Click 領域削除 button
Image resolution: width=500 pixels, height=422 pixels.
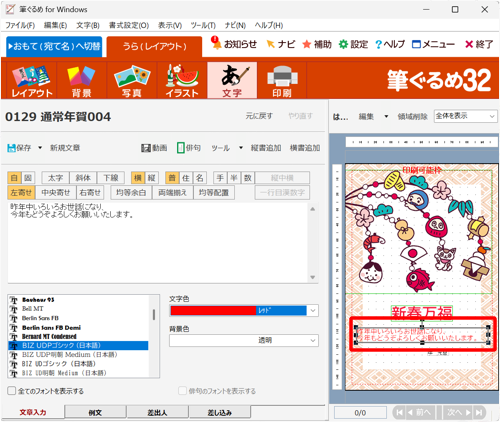pyautogui.click(x=413, y=117)
